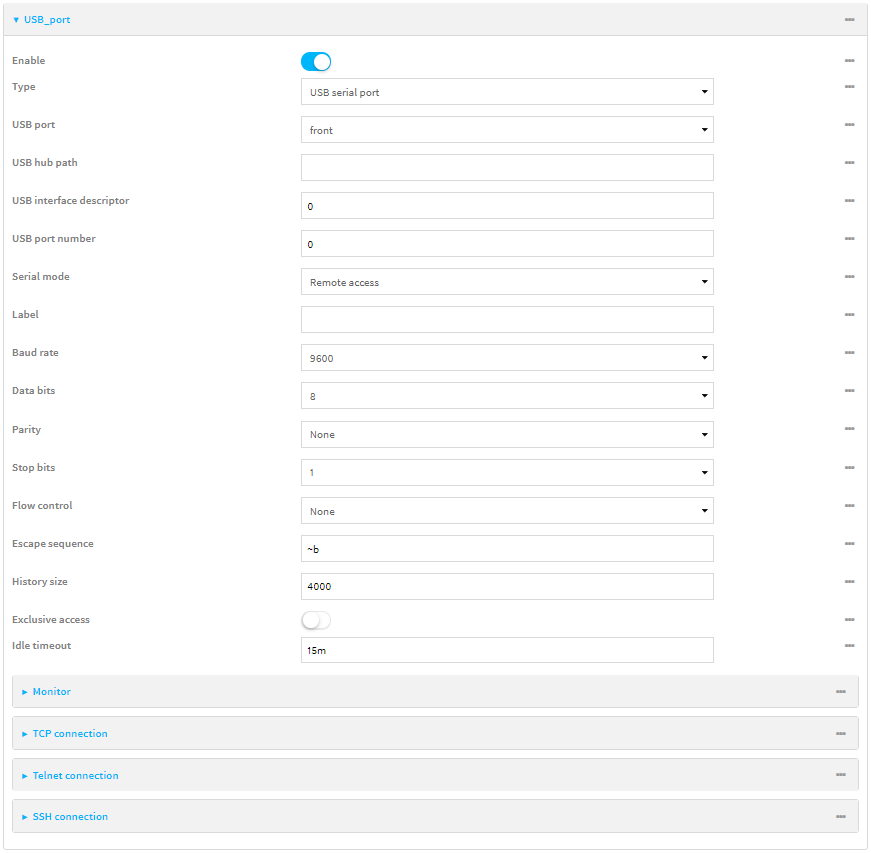Click into the USB hub path field
Screen dimensions: 871x853
point(506,168)
